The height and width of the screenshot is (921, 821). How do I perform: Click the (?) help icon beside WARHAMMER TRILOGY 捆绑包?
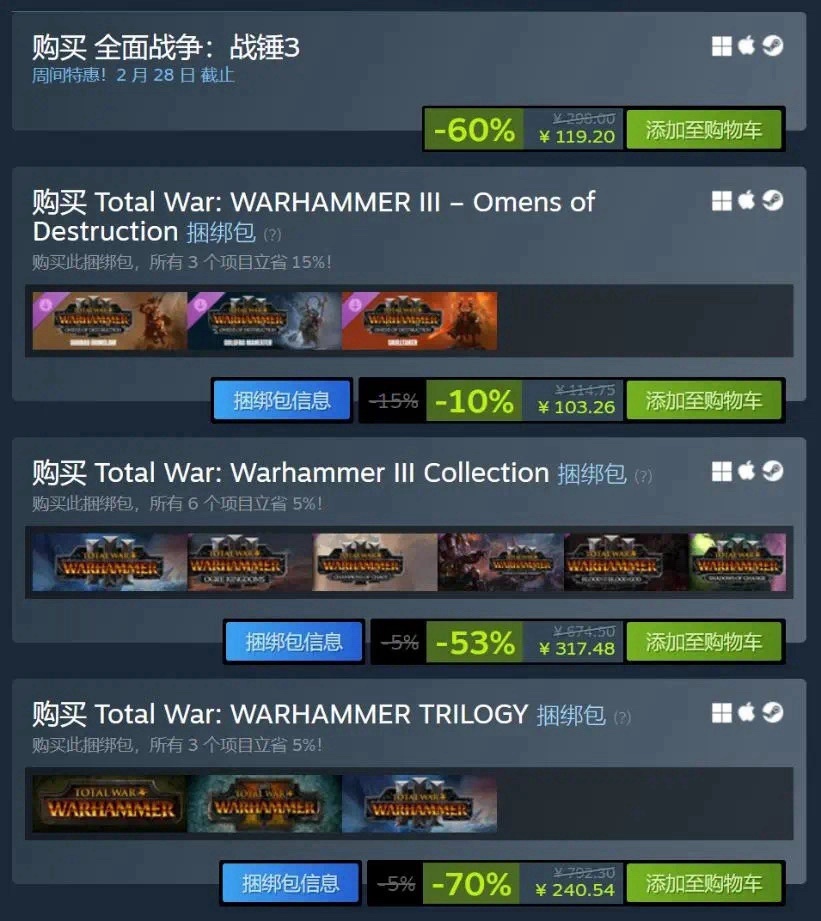coord(622,717)
